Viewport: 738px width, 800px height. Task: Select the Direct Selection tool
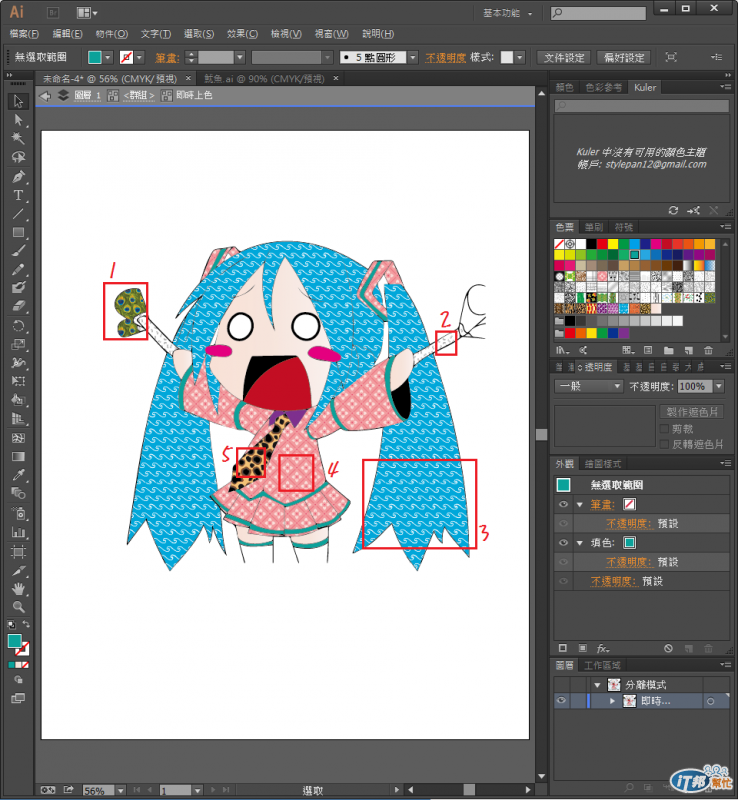point(18,120)
